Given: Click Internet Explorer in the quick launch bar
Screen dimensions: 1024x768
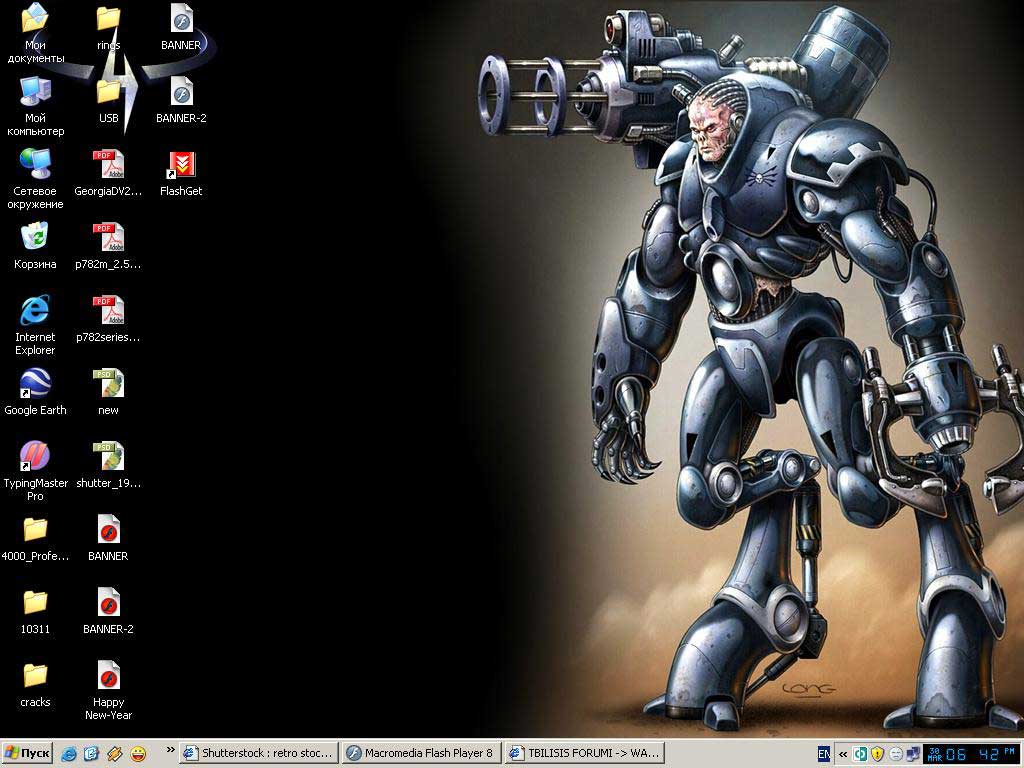Looking at the screenshot, I should [x=69, y=754].
